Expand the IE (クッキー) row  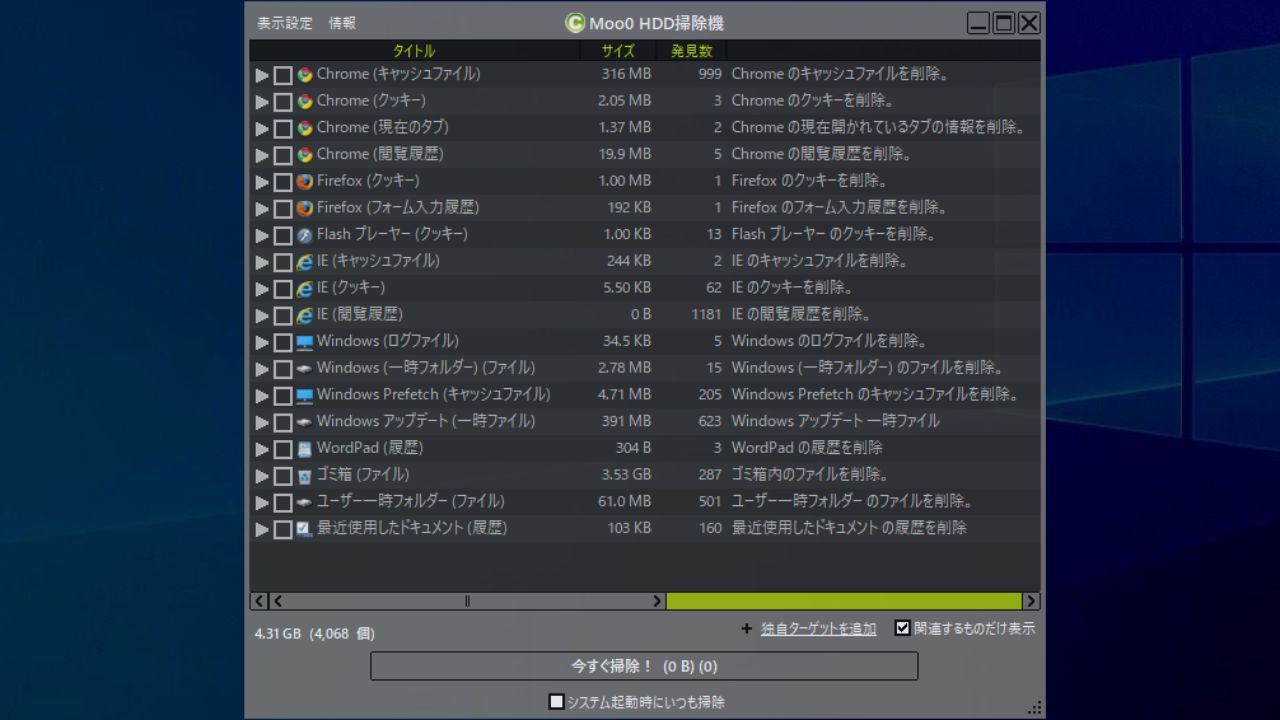point(262,289)
